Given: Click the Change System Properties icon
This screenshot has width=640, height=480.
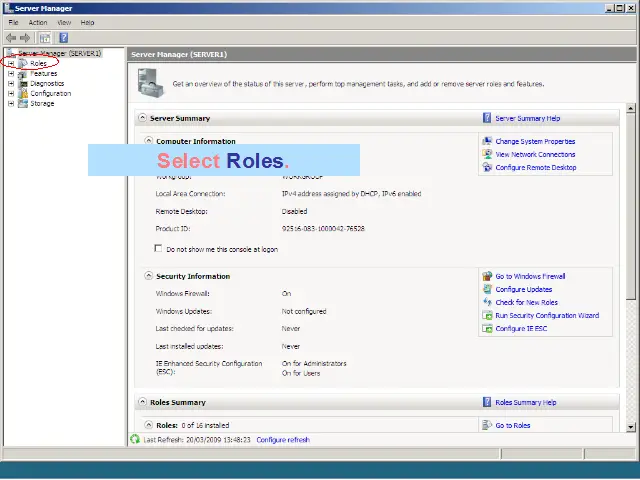Looking at the screenshot, I should click(487, 141).
